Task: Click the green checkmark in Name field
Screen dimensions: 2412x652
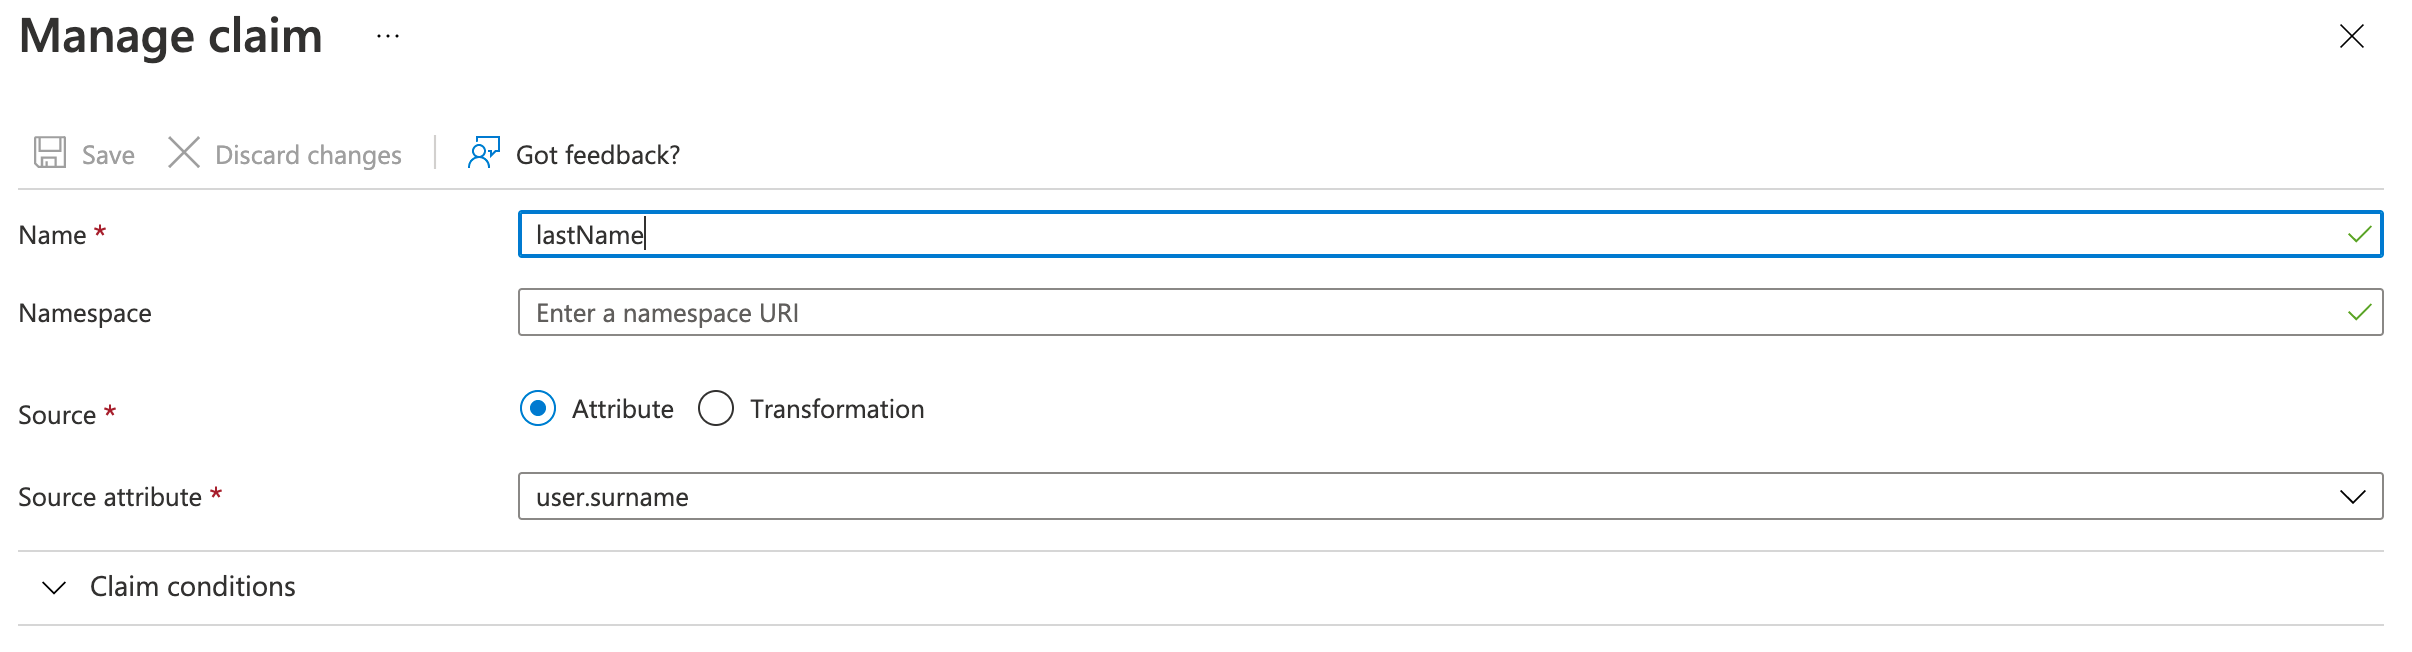Action: tap(2359, 235)
